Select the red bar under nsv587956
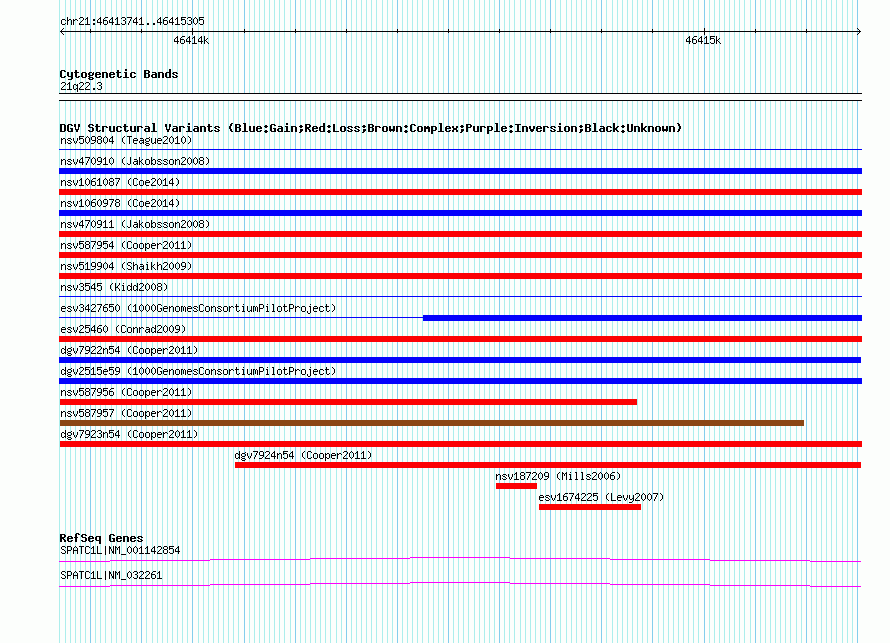Image resolution: width=890 pixels, height=643 pixels. click(348, 402)
